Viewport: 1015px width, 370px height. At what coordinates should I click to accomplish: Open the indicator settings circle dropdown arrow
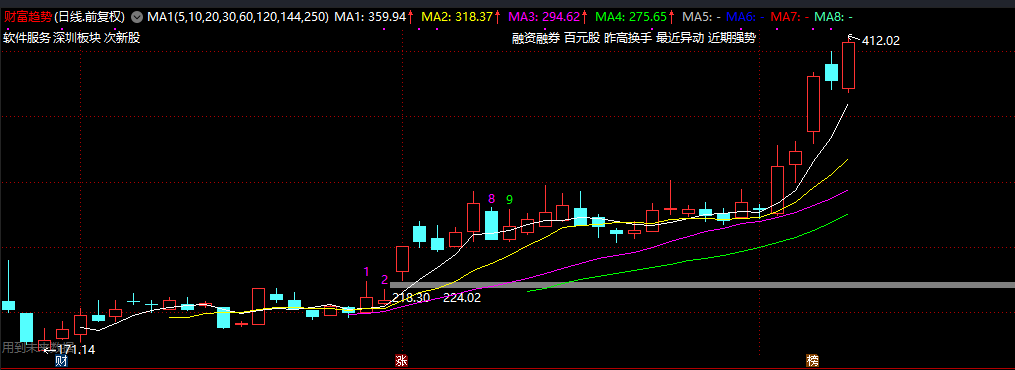coord(137,17)
